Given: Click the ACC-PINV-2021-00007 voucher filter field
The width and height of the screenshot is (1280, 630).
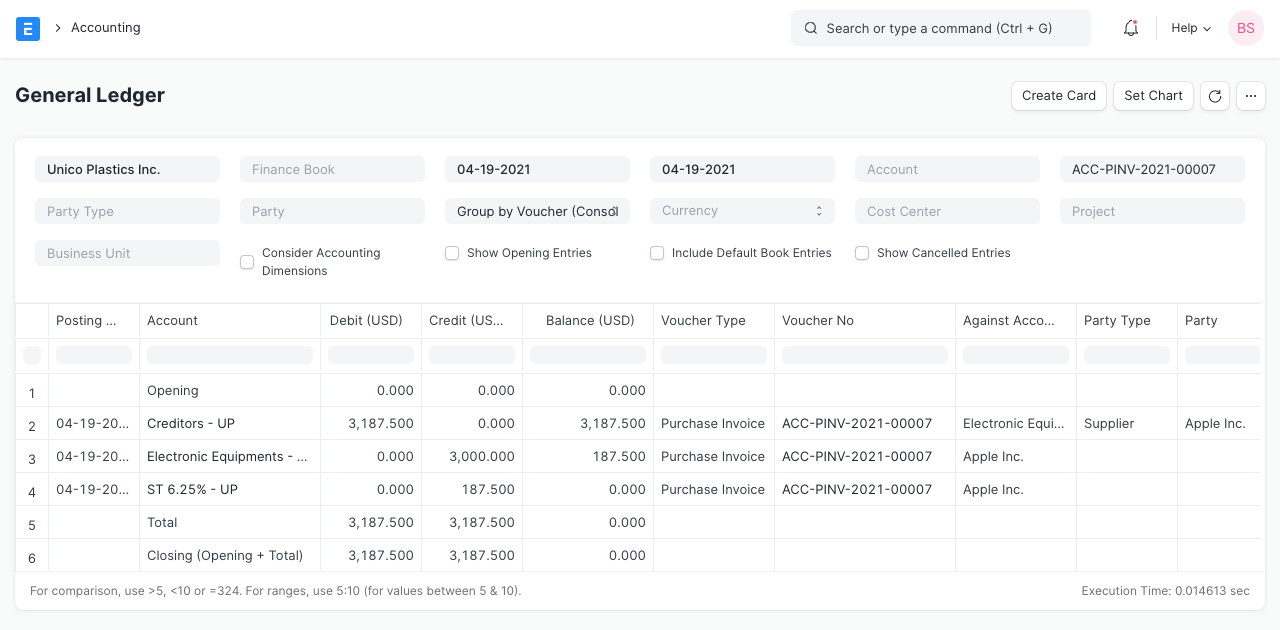Looking at the screenshot, I should pos(1152,168).
